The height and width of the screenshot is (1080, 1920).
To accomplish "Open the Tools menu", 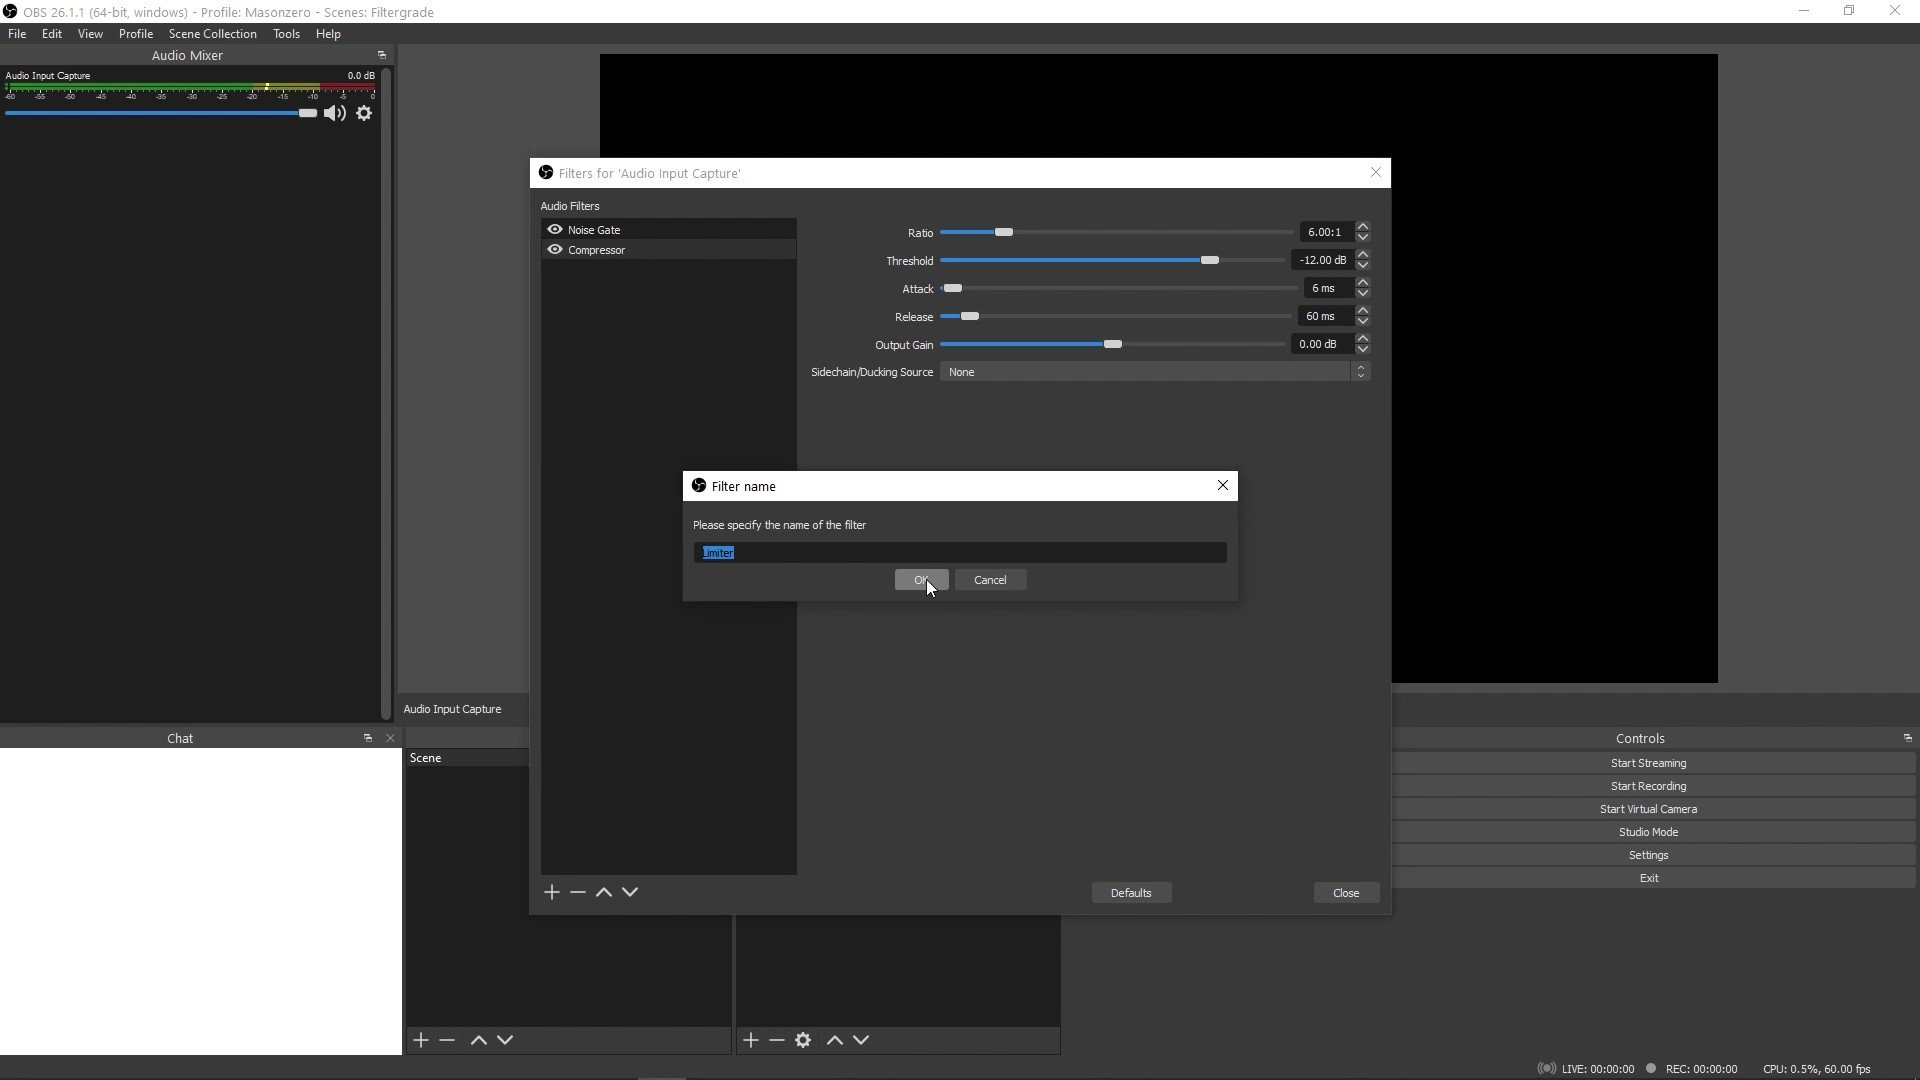I will click(286, 33).
